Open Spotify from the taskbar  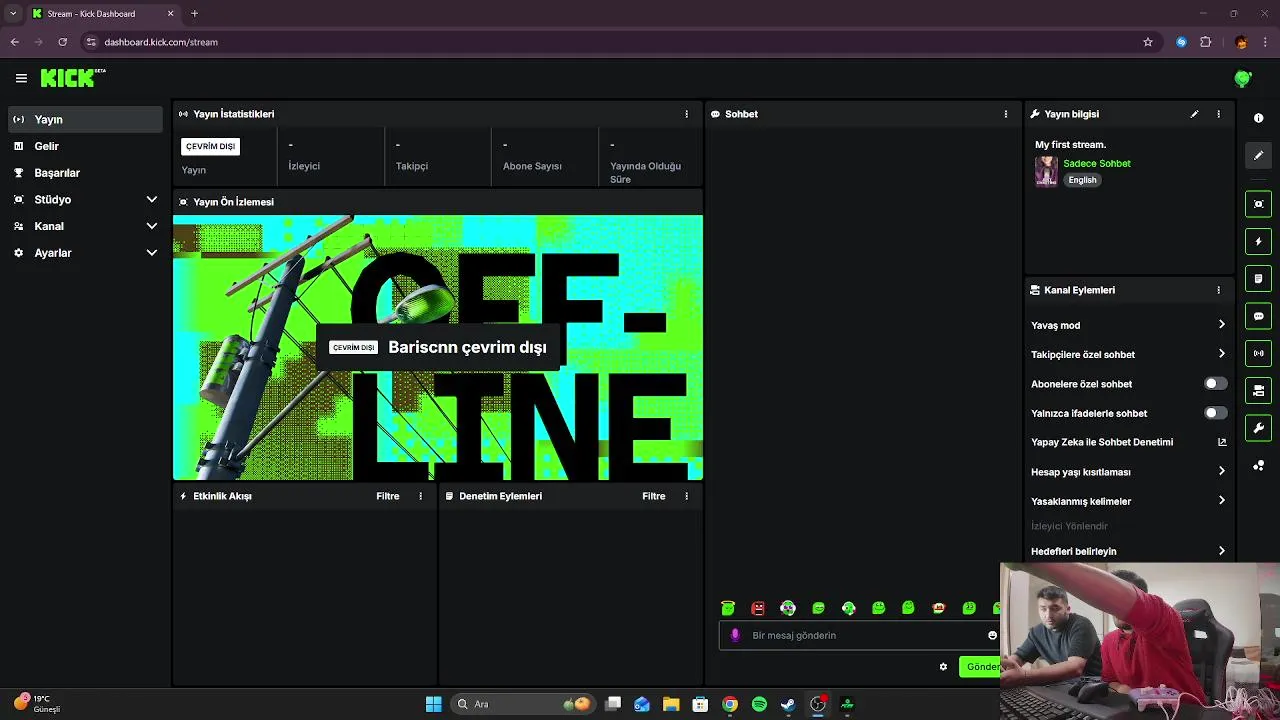759,704
